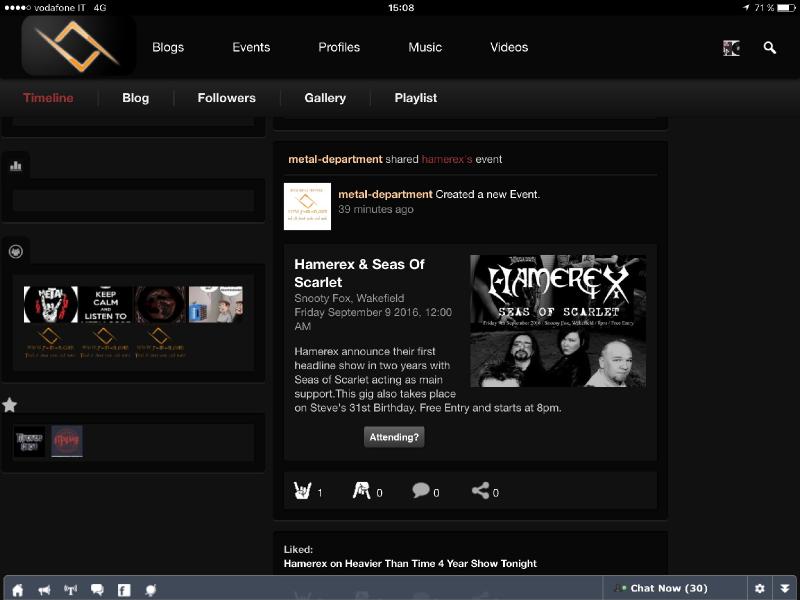Click the home icon in bottom bar

(x=17, y=589)
